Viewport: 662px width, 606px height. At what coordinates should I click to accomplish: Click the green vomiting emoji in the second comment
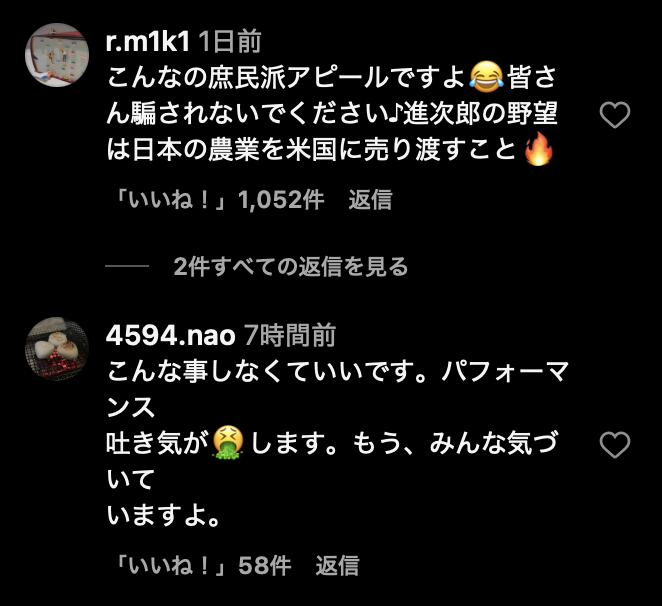point(228,443)
